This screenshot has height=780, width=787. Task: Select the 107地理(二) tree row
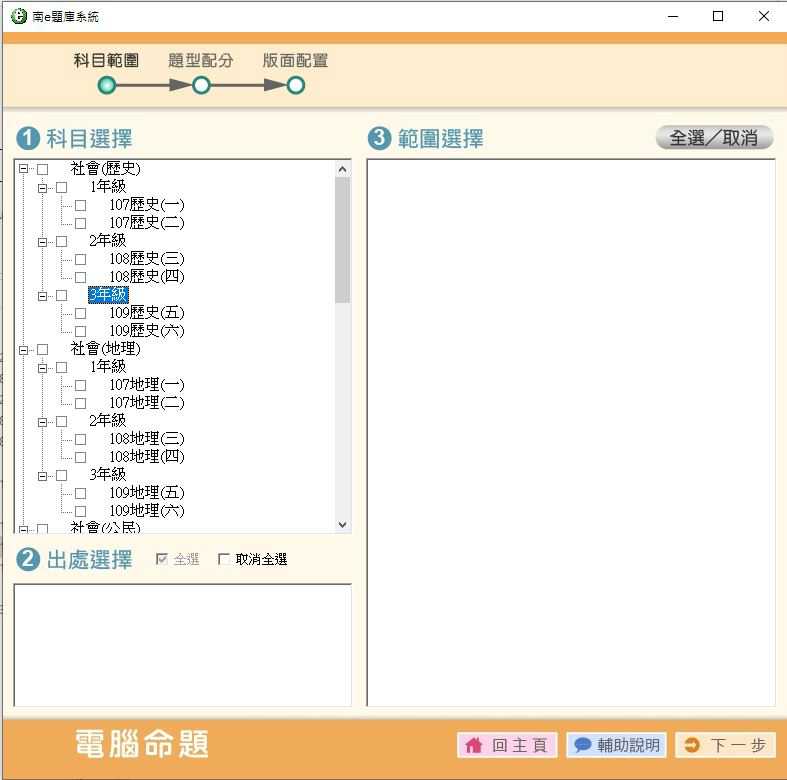[x=147, y=403]
